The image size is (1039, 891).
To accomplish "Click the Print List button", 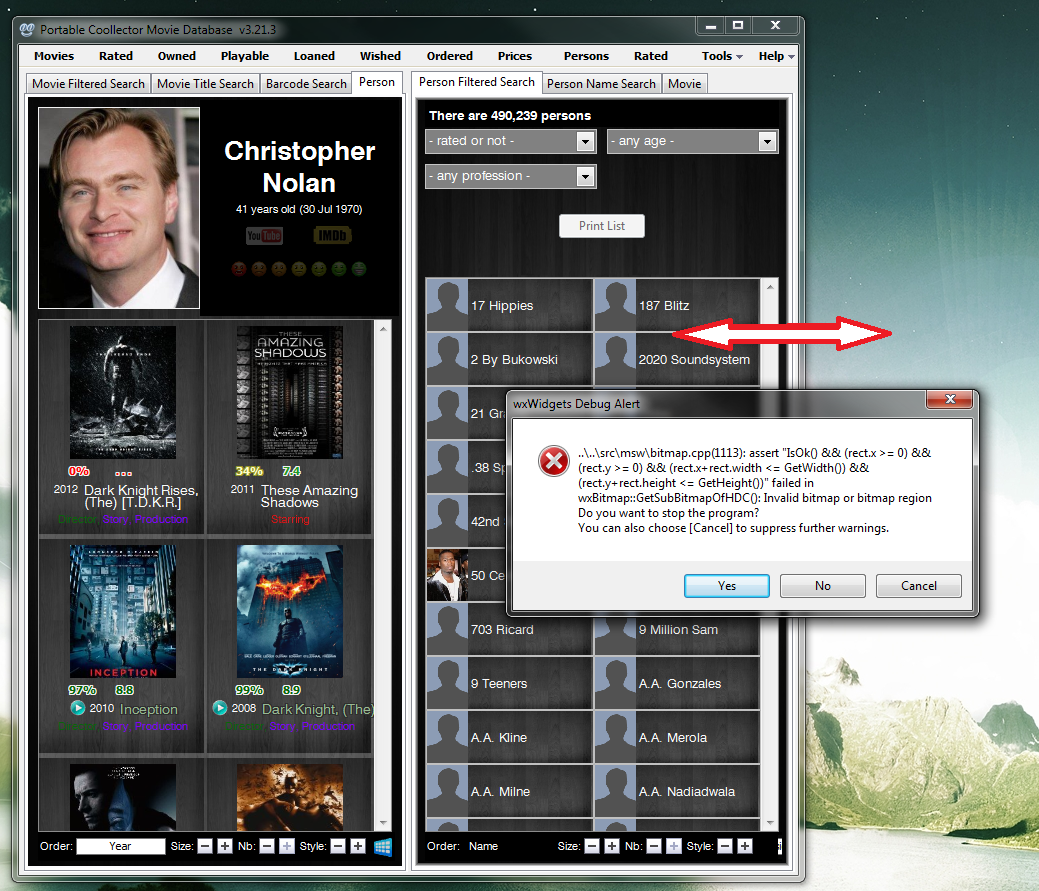I will 602,226.
